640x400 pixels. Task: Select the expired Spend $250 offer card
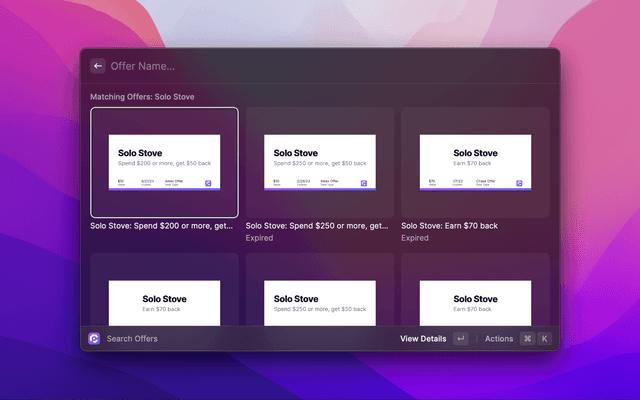(x=319, y=162)
